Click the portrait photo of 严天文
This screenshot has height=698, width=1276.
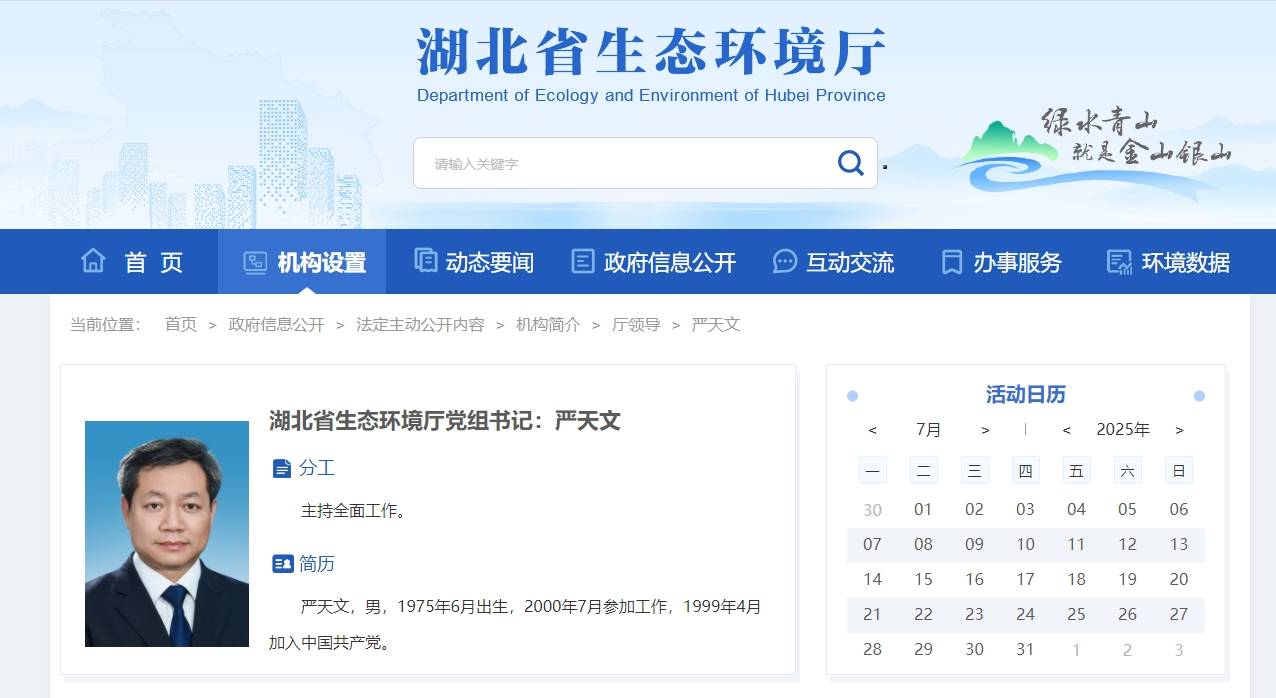click(167, 533)
